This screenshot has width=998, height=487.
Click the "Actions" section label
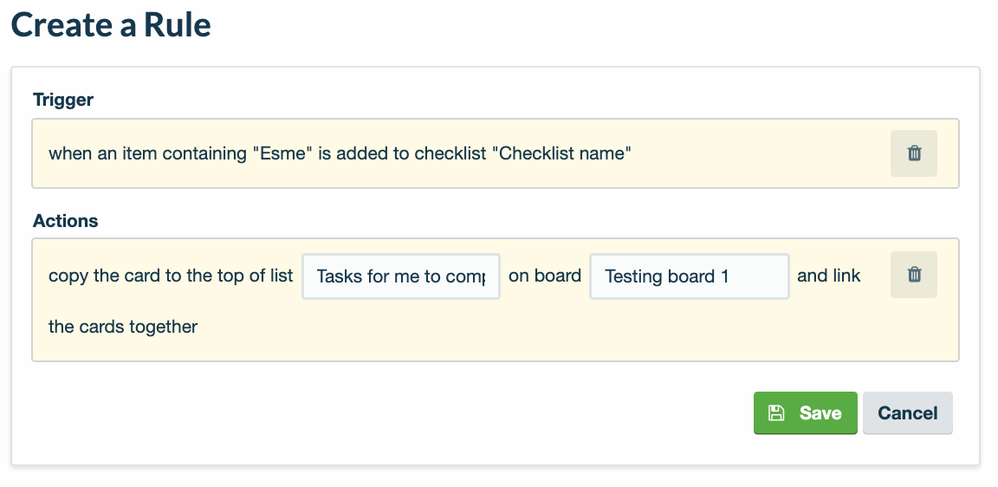[65, 221]
